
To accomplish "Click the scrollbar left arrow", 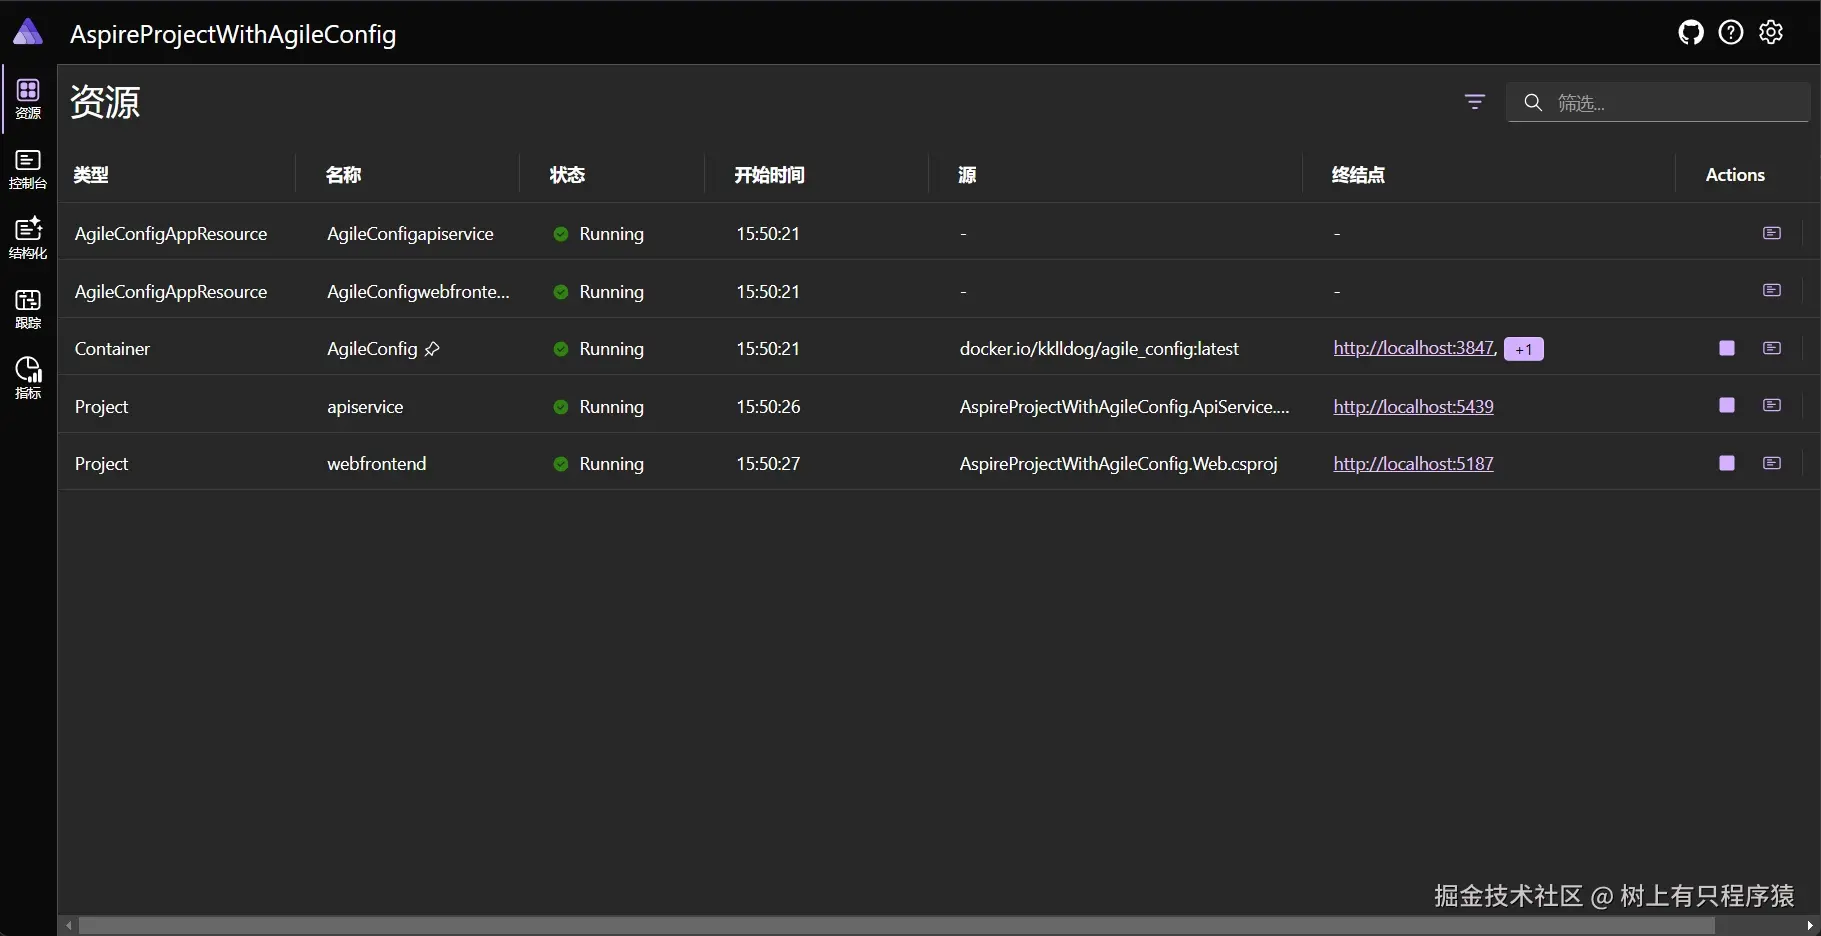I will click(68, 926).
